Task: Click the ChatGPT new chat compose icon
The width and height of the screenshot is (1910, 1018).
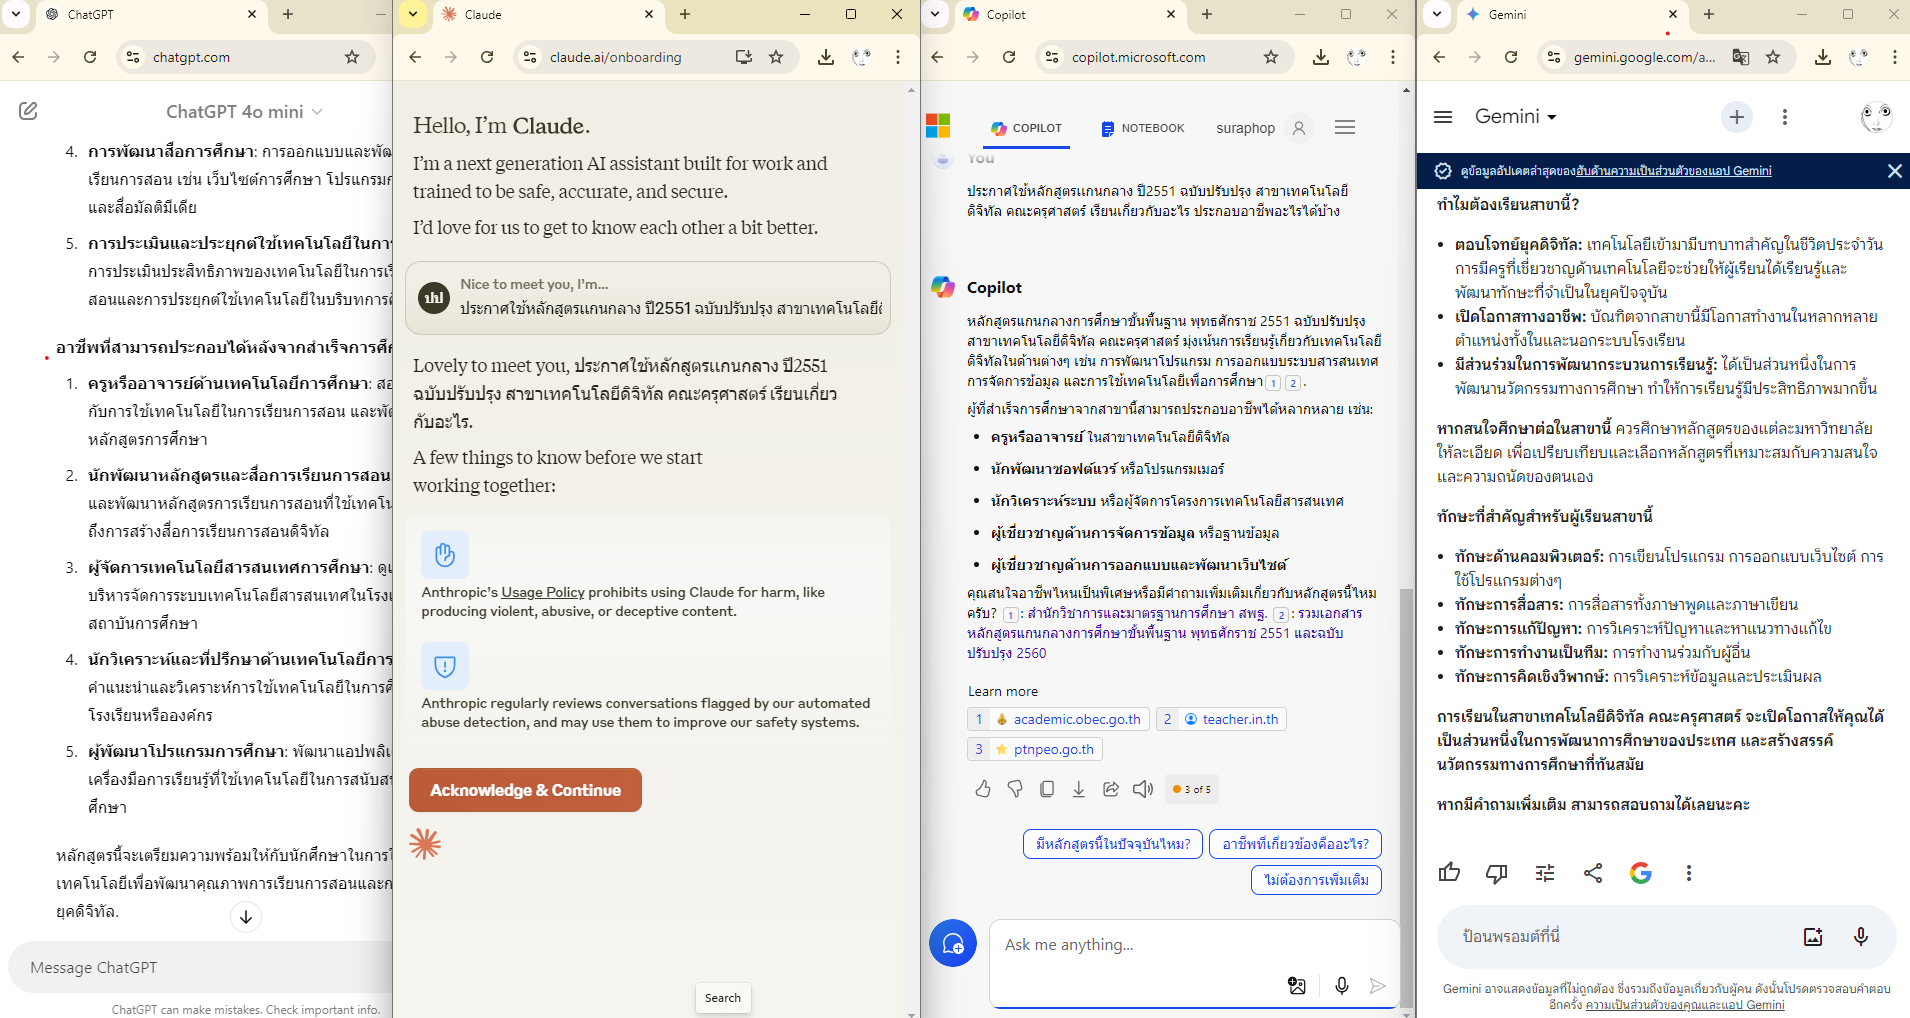Action: 28,111
